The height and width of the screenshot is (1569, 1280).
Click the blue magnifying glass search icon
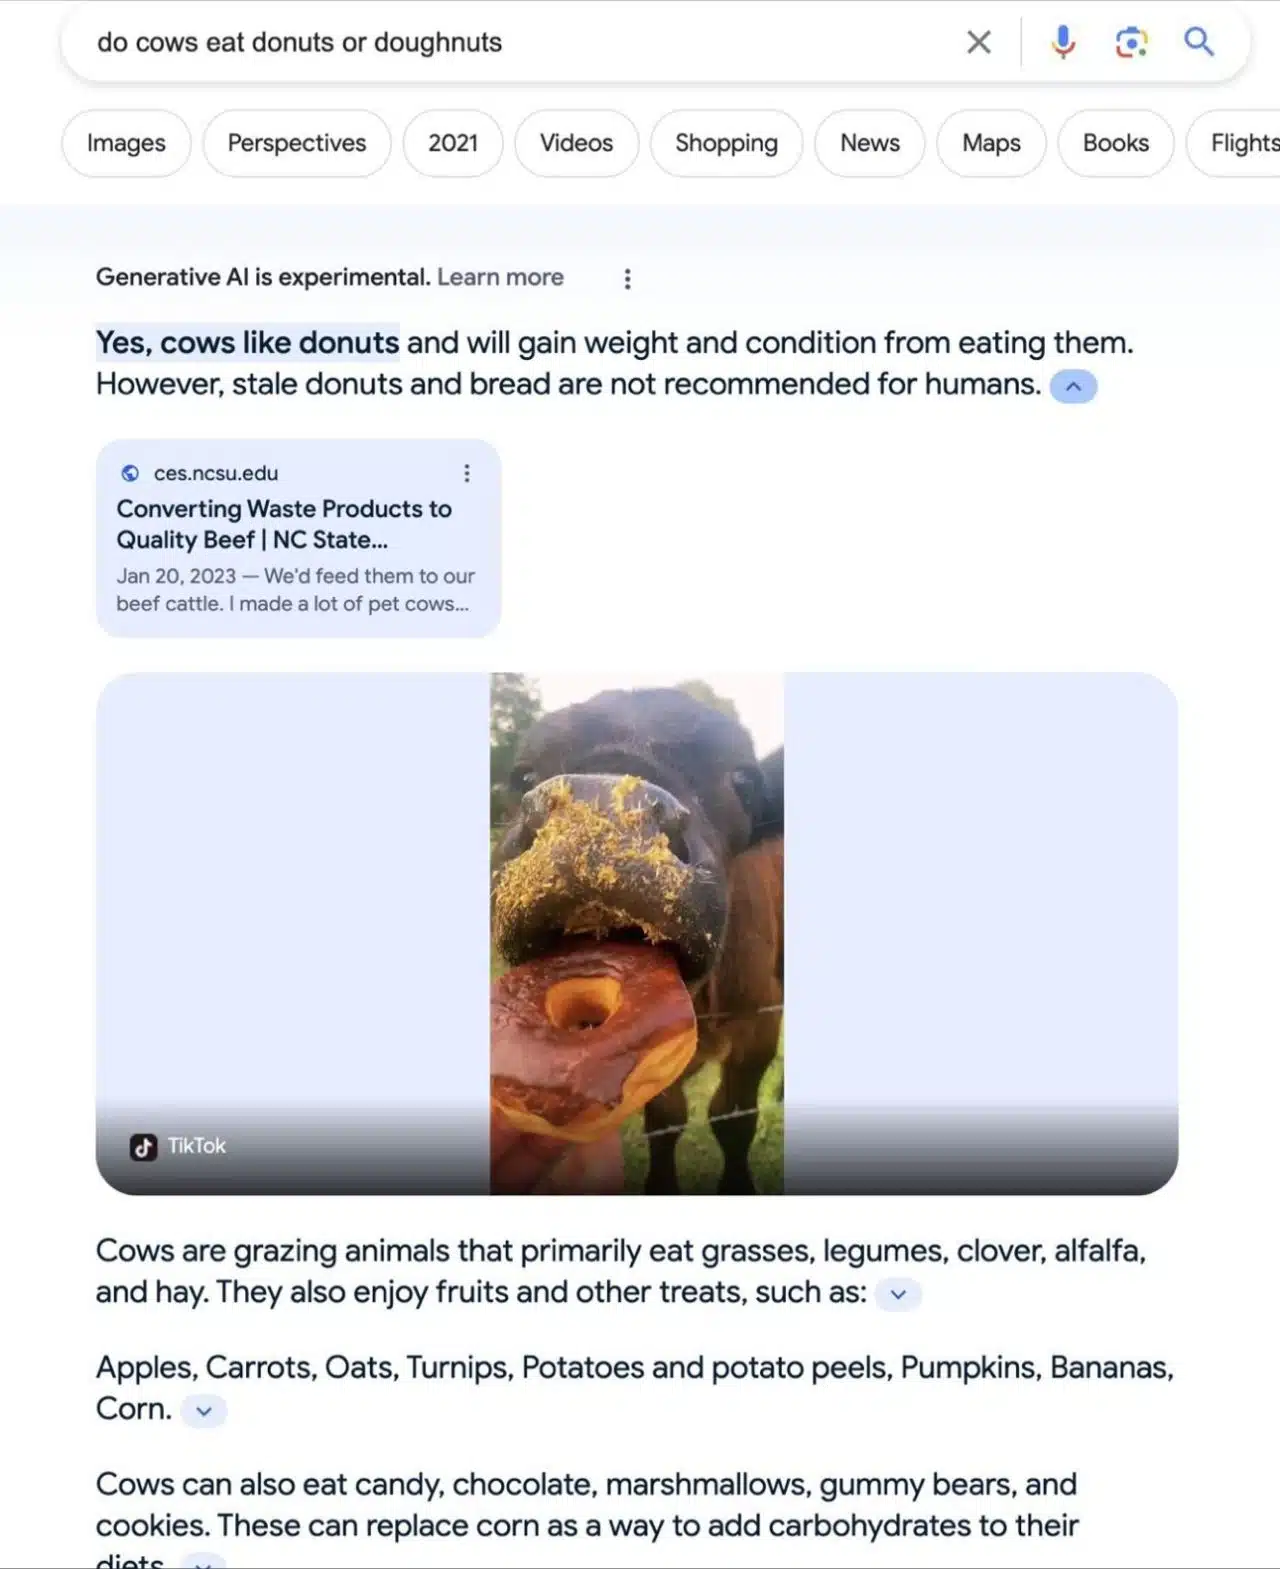pos(1199,42)
